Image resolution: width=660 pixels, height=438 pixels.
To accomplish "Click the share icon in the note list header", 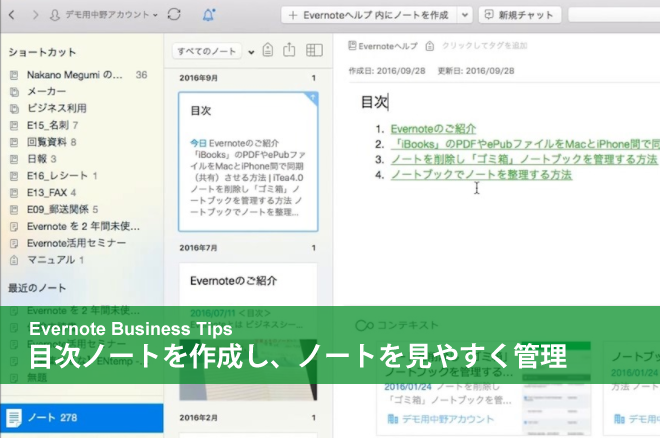I will tap(289, 49).
